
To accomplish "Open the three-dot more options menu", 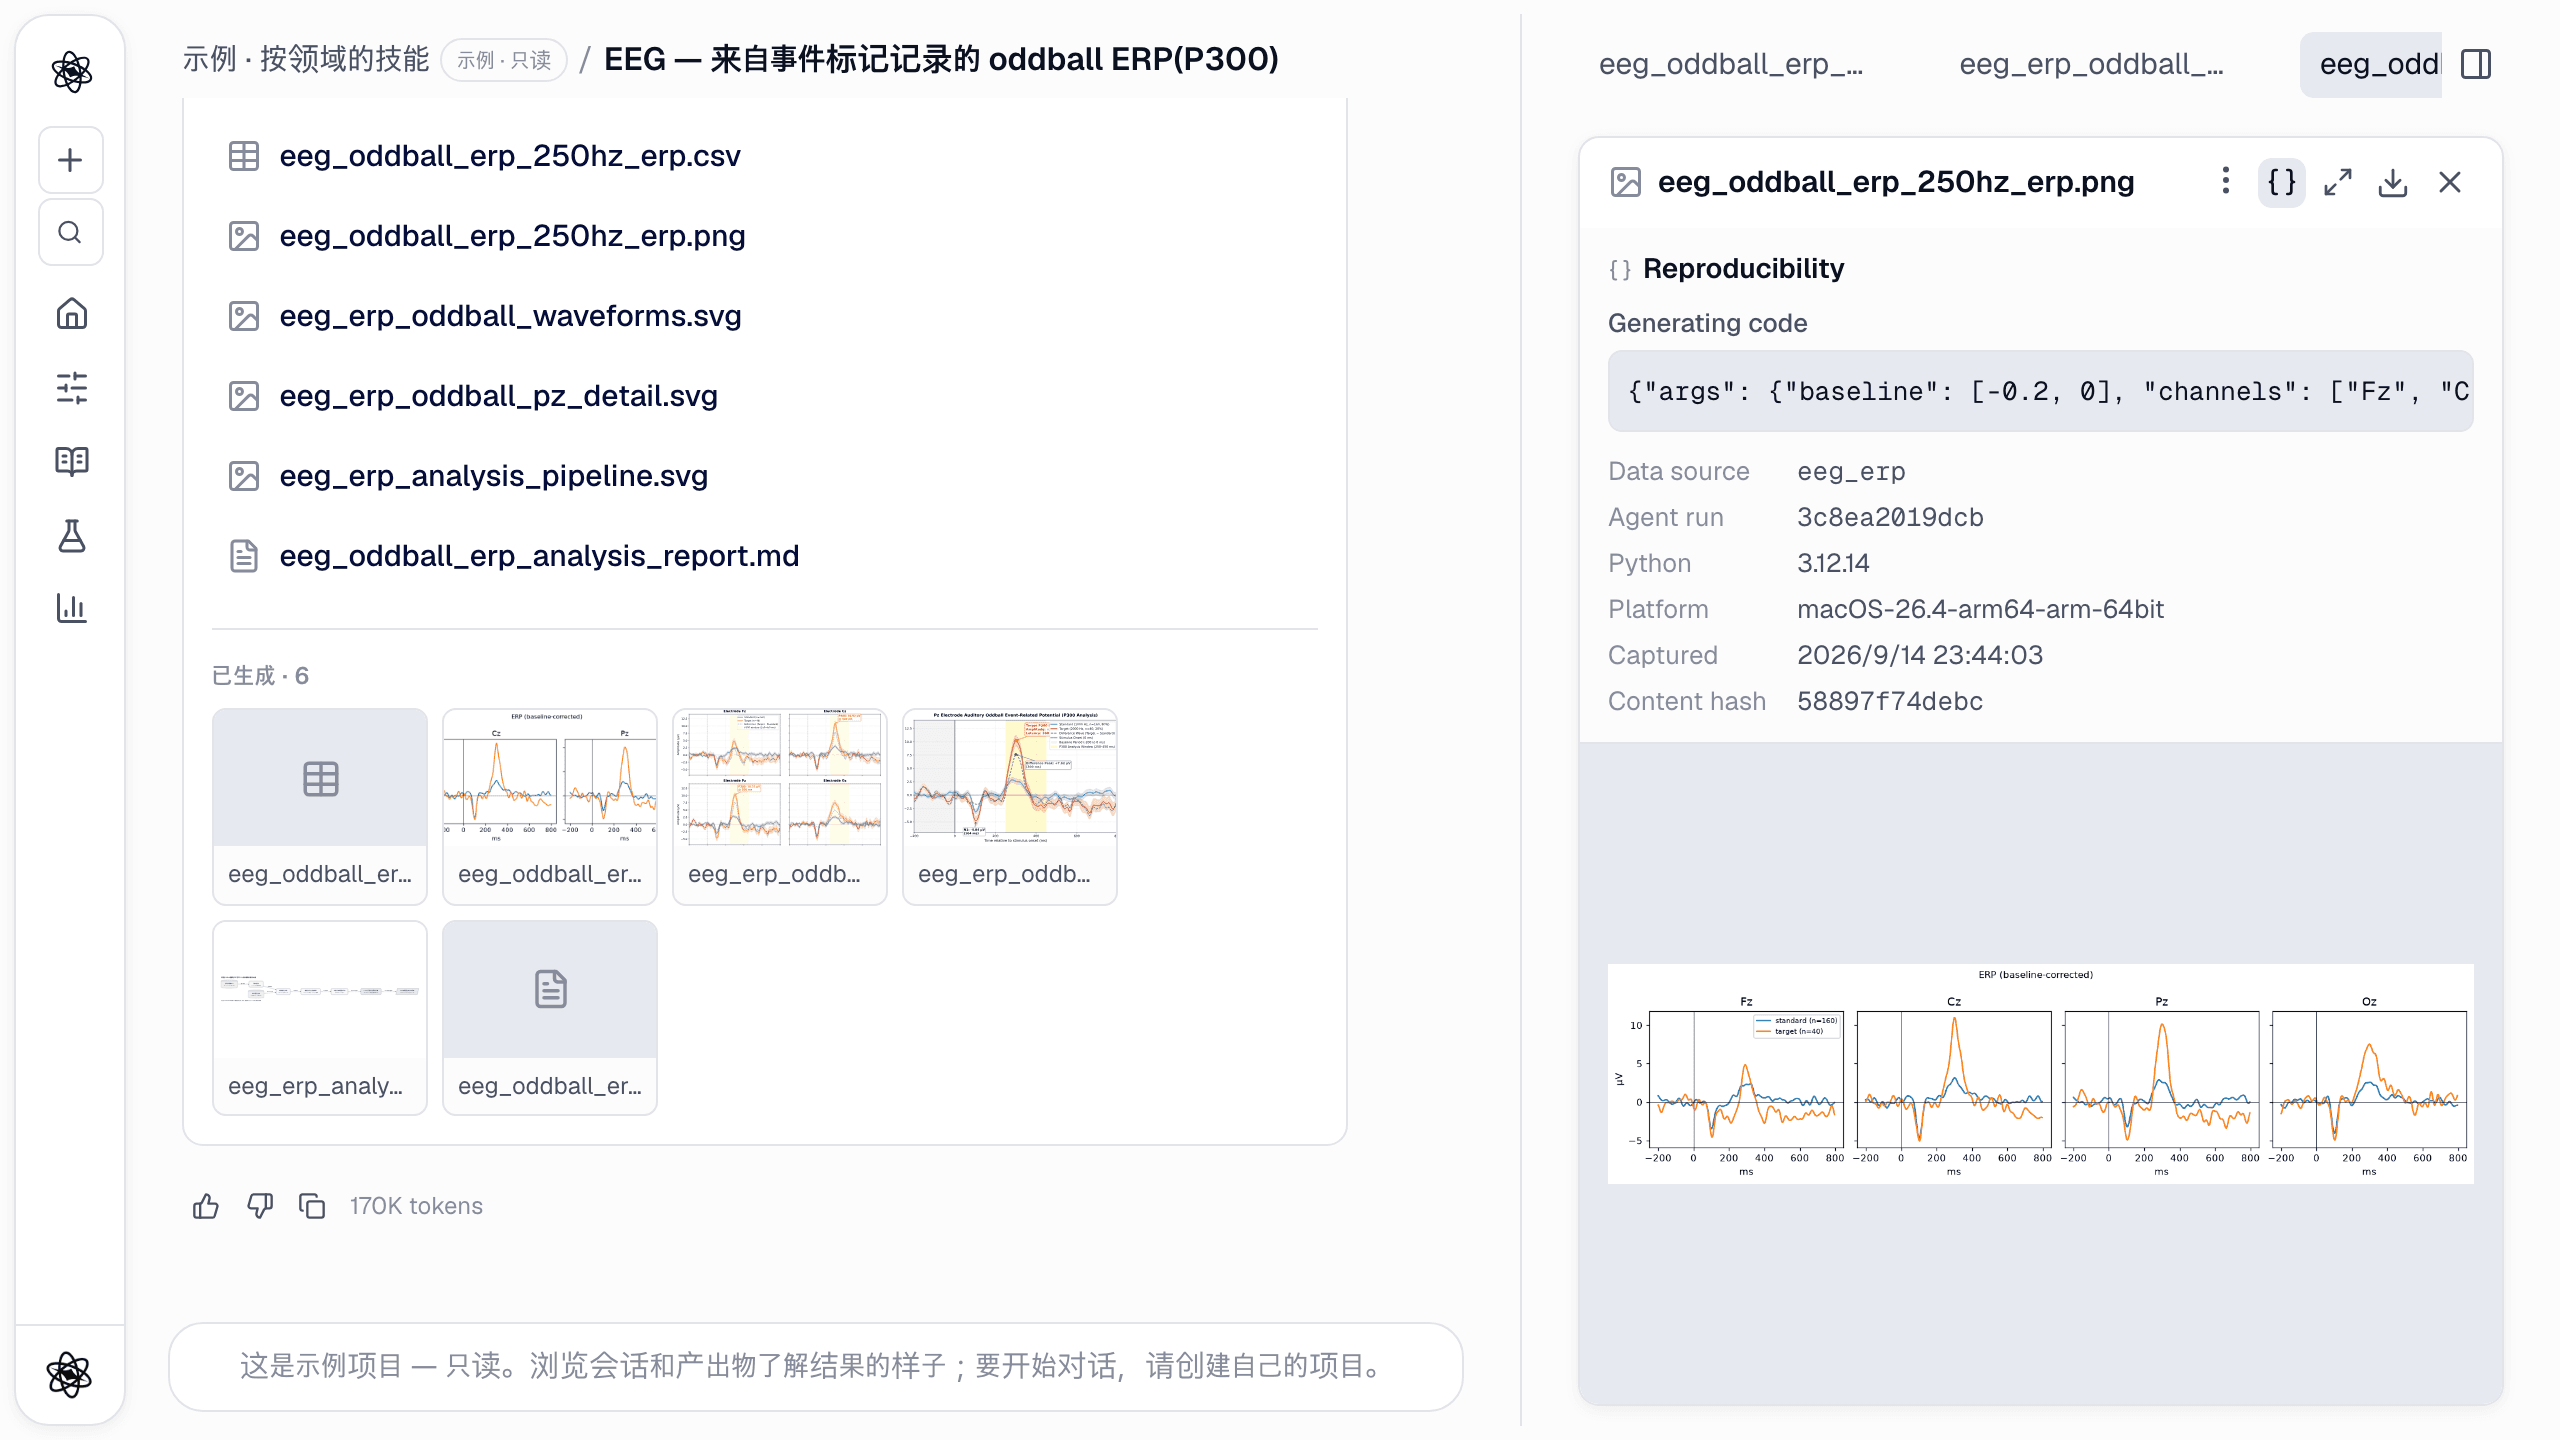I will 2225,181.
